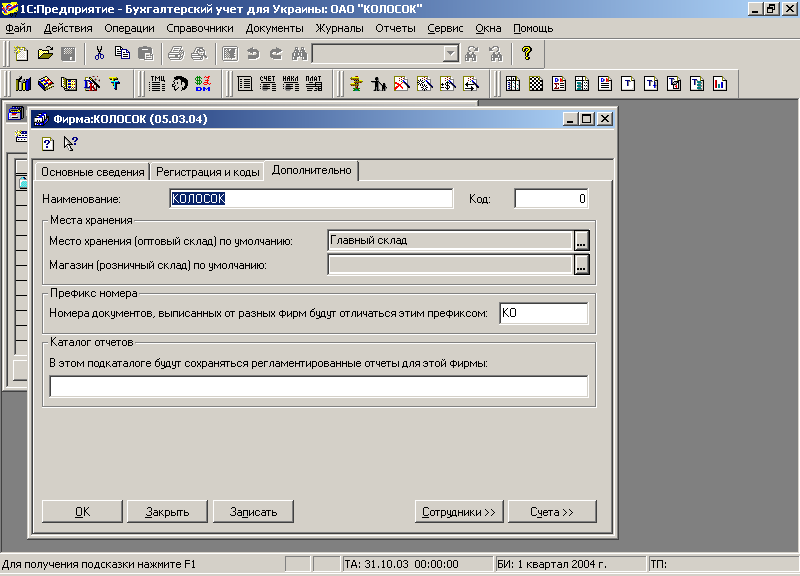Open the Сервис menu

tap(445, 29)
